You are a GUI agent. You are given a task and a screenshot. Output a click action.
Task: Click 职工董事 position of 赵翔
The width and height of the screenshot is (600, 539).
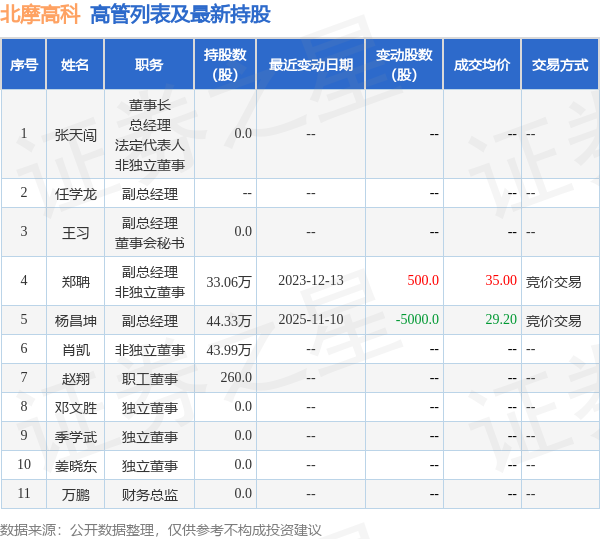click(150, 379)
